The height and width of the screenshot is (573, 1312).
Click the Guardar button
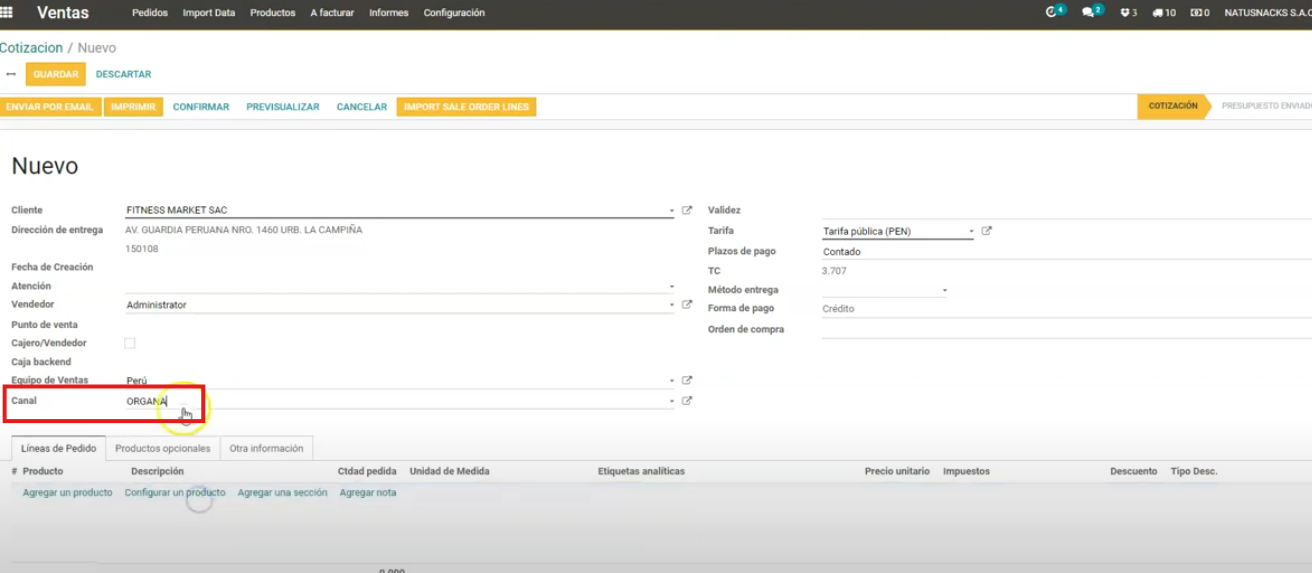(x=55, y=74)
